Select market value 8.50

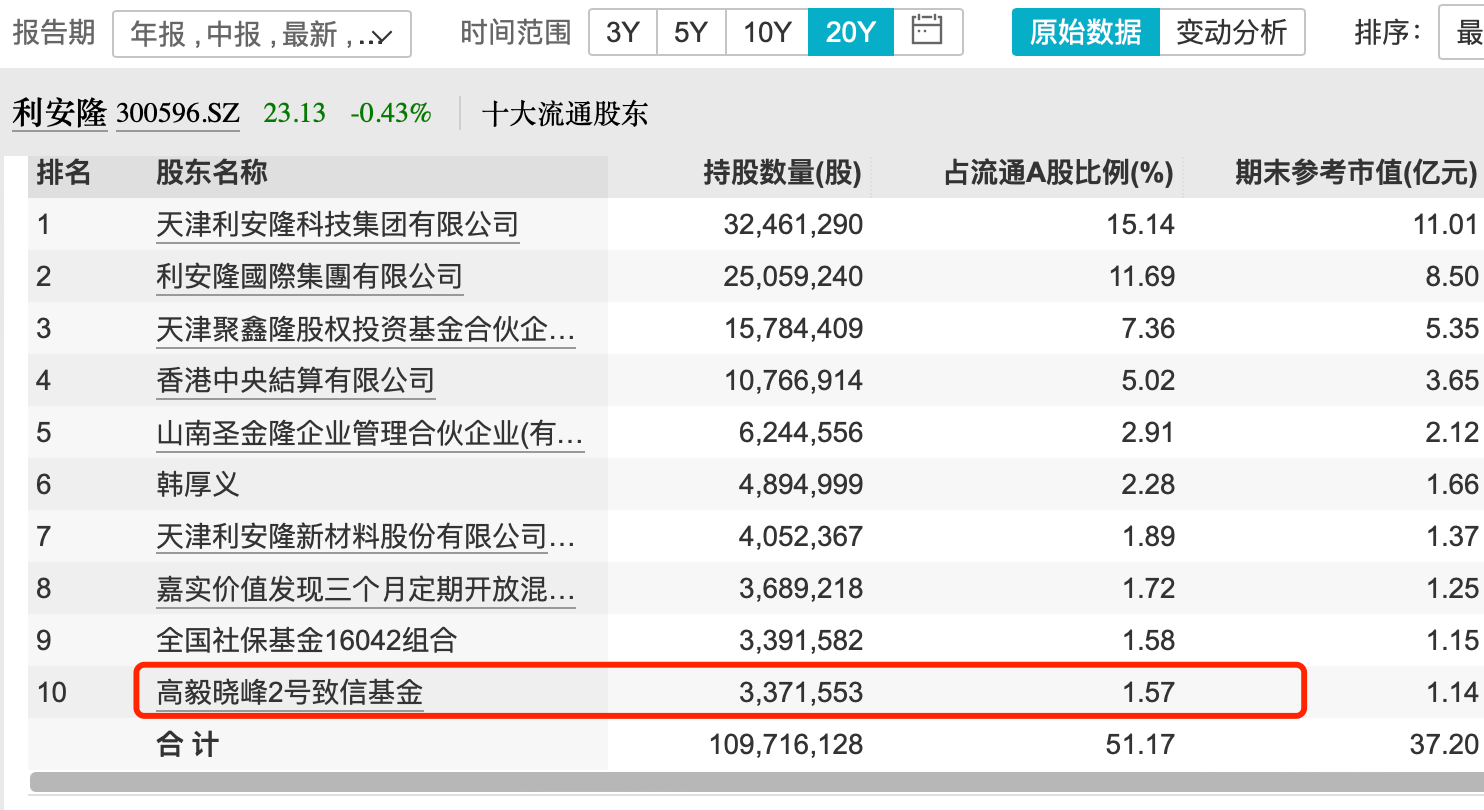[1452, 276]
